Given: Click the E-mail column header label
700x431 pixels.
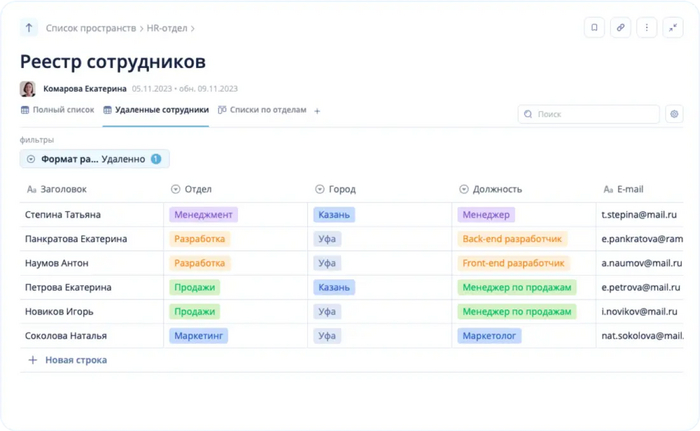Looking at the screenshot, I should click(630, 189).
